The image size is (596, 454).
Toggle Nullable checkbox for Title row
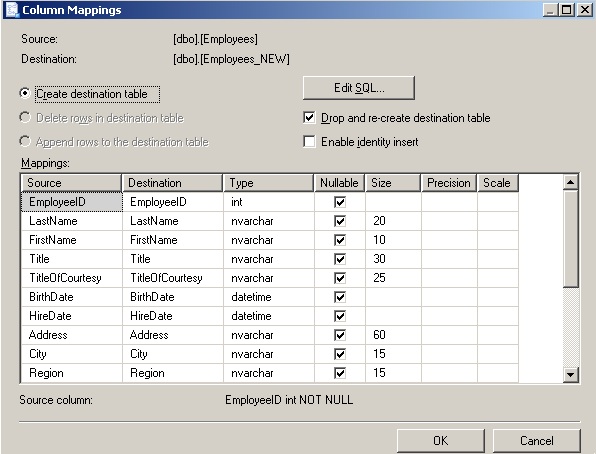[x=340, y=259]
